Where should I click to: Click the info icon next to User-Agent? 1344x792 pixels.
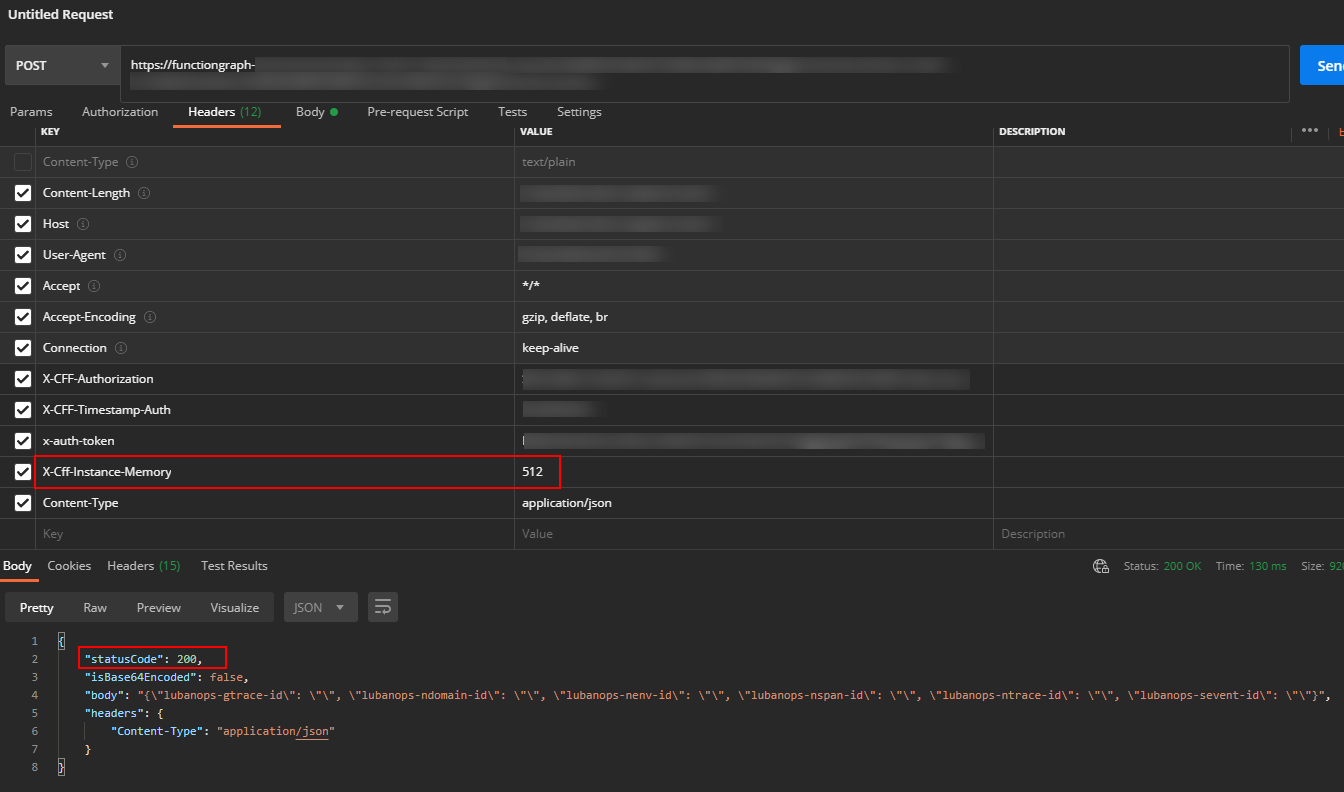coord(122,255)
